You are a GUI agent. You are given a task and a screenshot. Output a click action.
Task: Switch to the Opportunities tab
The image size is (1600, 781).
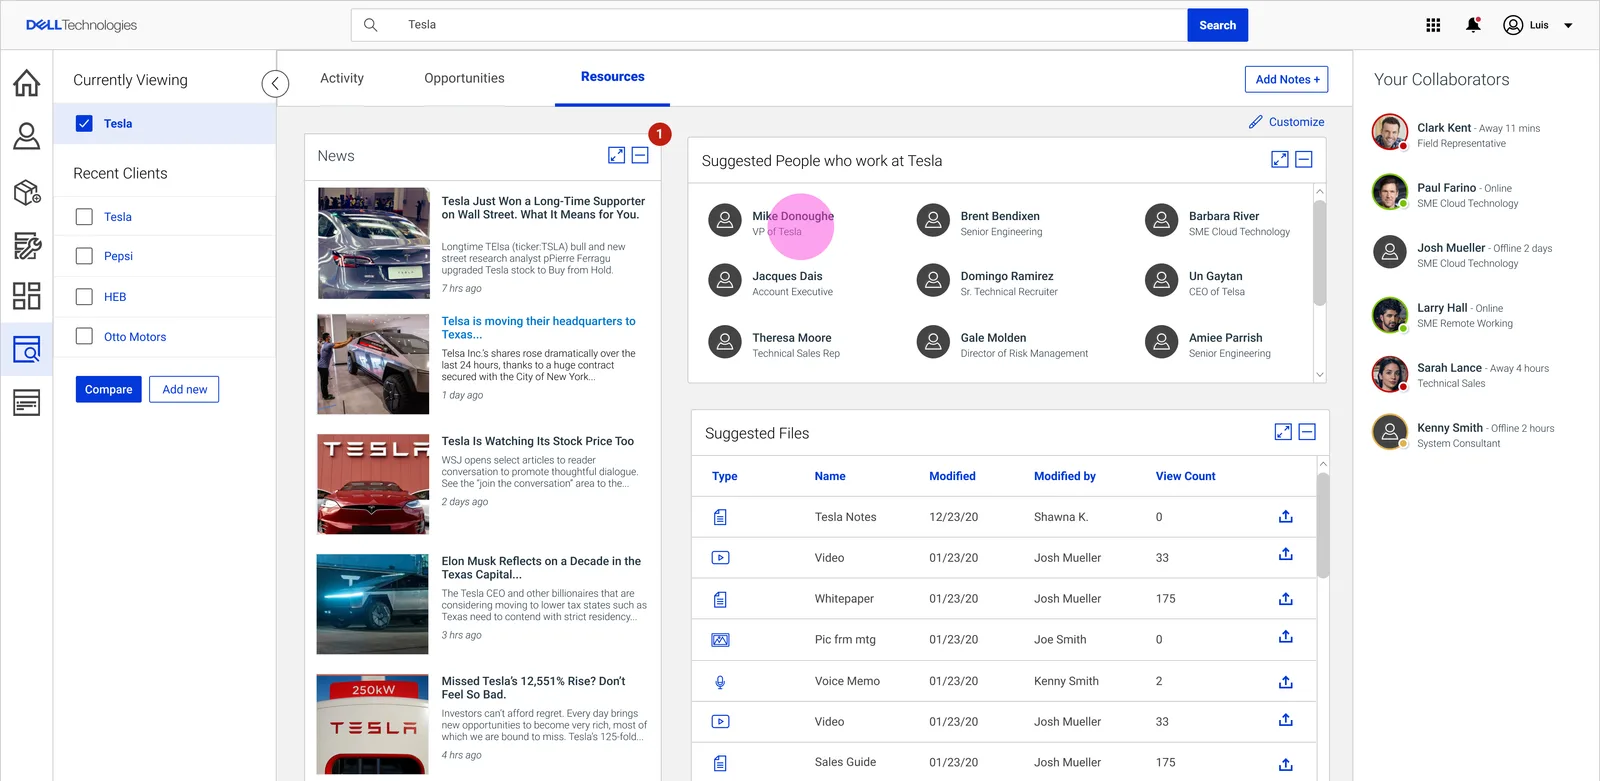(464, 78)
